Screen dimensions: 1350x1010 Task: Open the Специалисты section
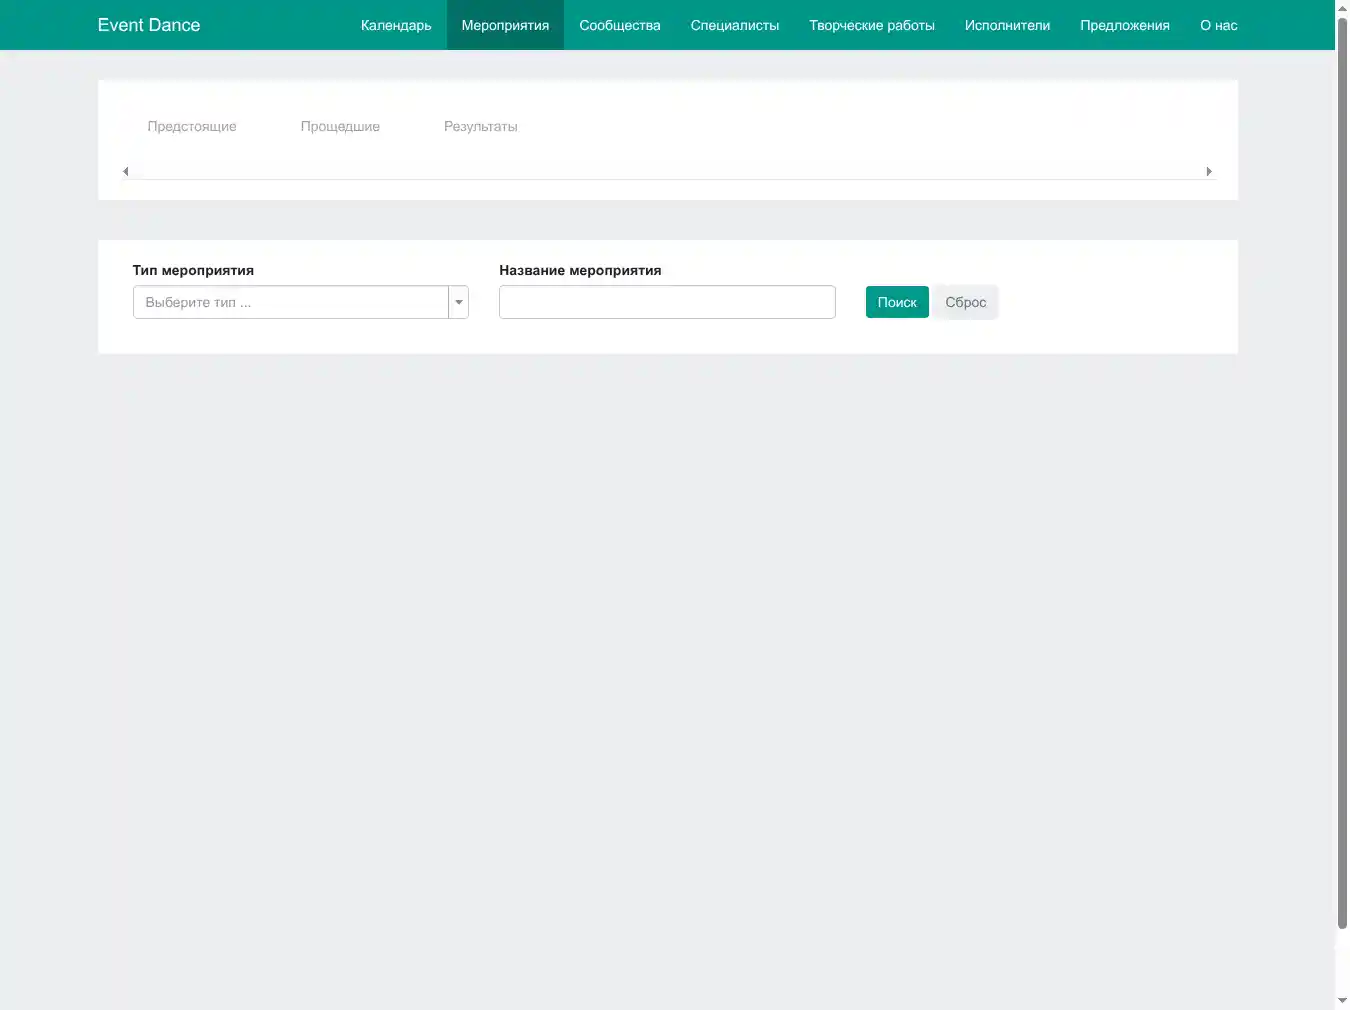click(x=734, y=25)
